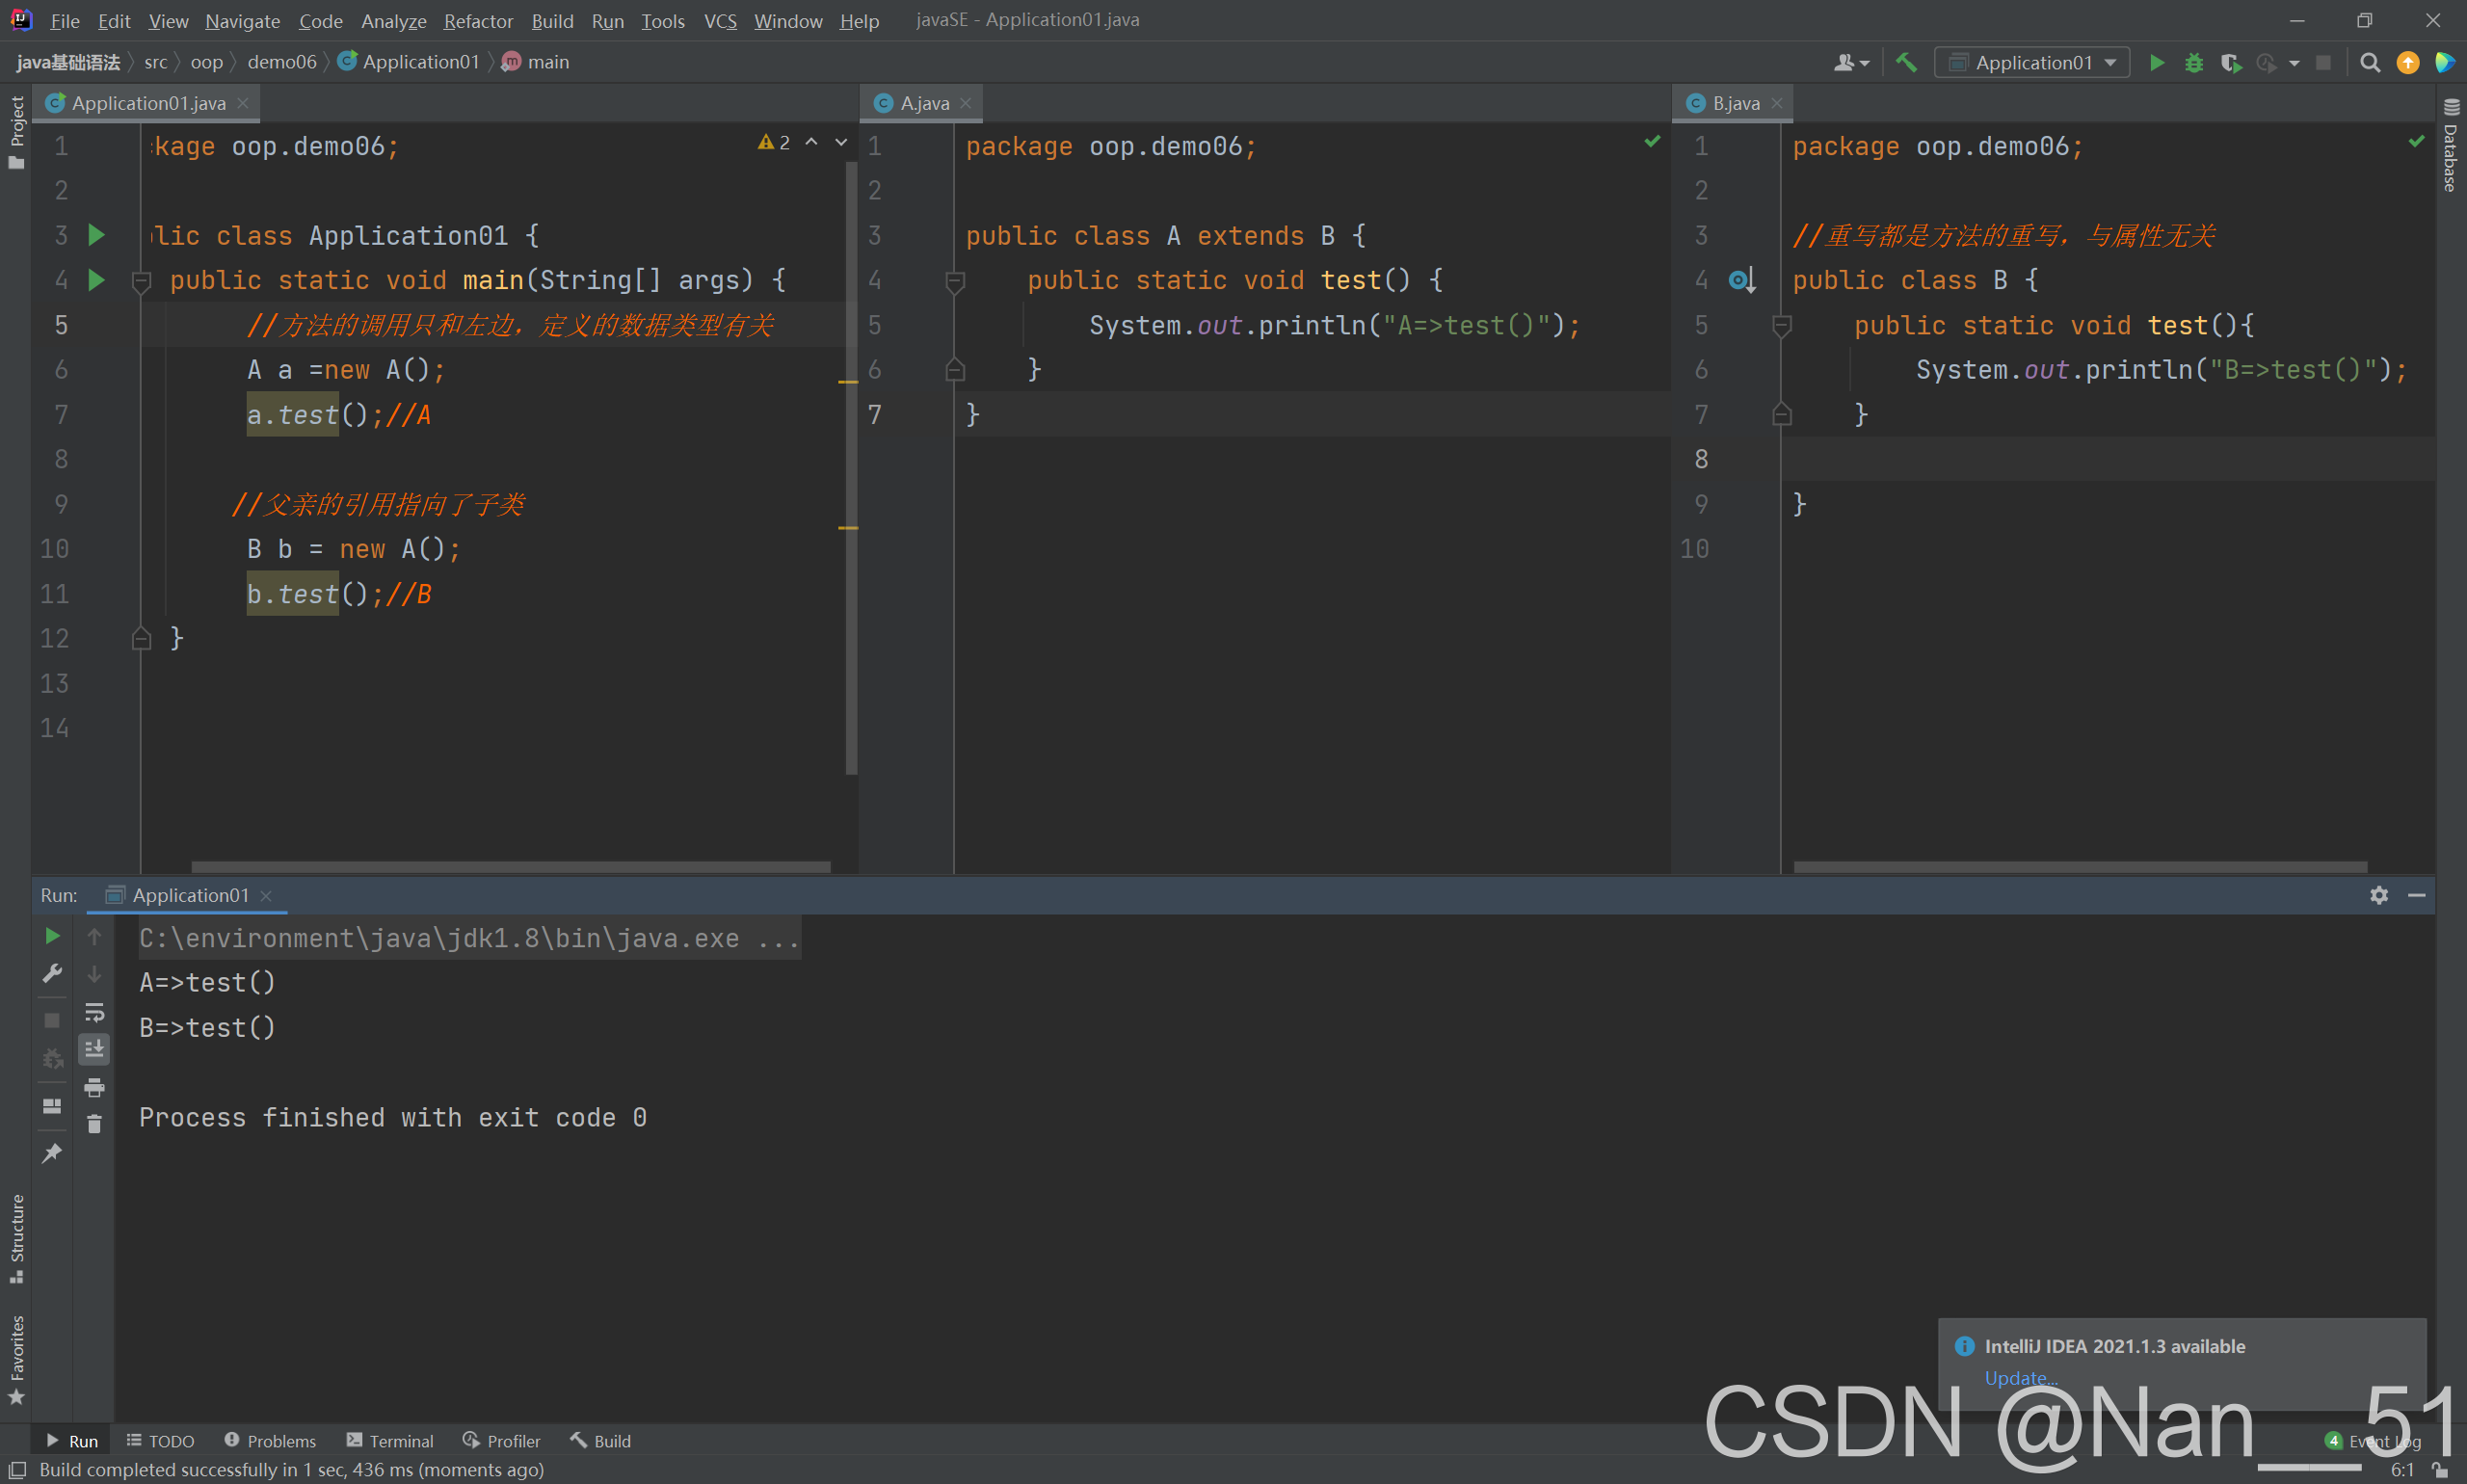Image resolution: width=2467 pixels, height=1484 pixels.
Task: Toggle soft-wrap in the Run console
Action: [x=94, y=1012]
